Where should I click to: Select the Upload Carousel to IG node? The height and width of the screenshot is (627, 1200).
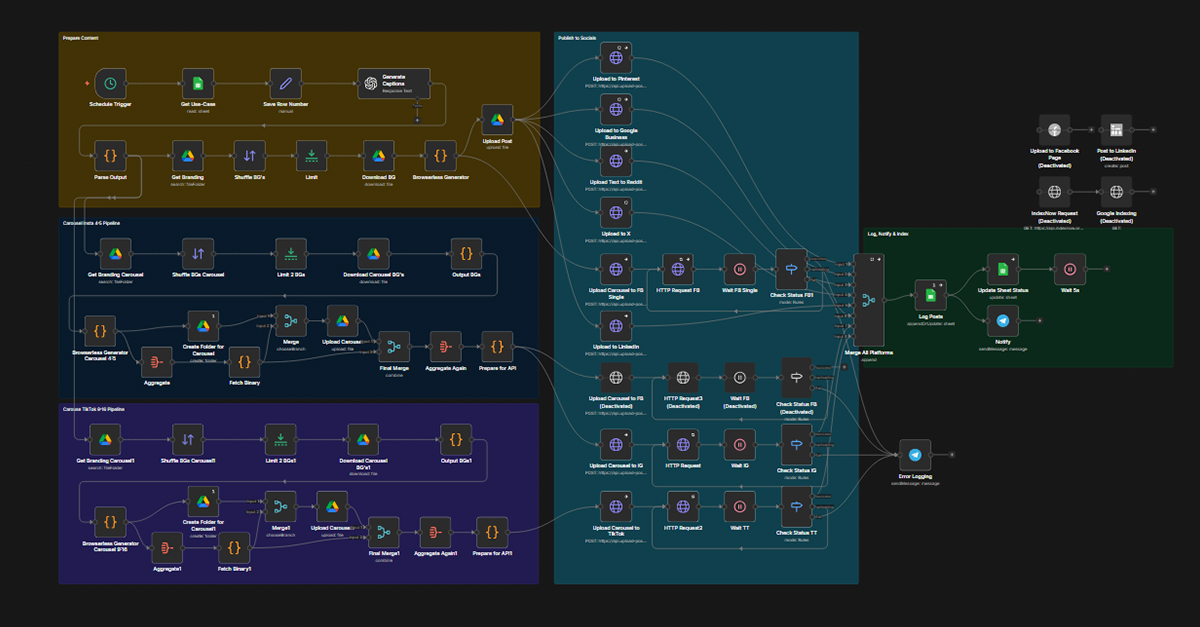click(x=616, y=444)
